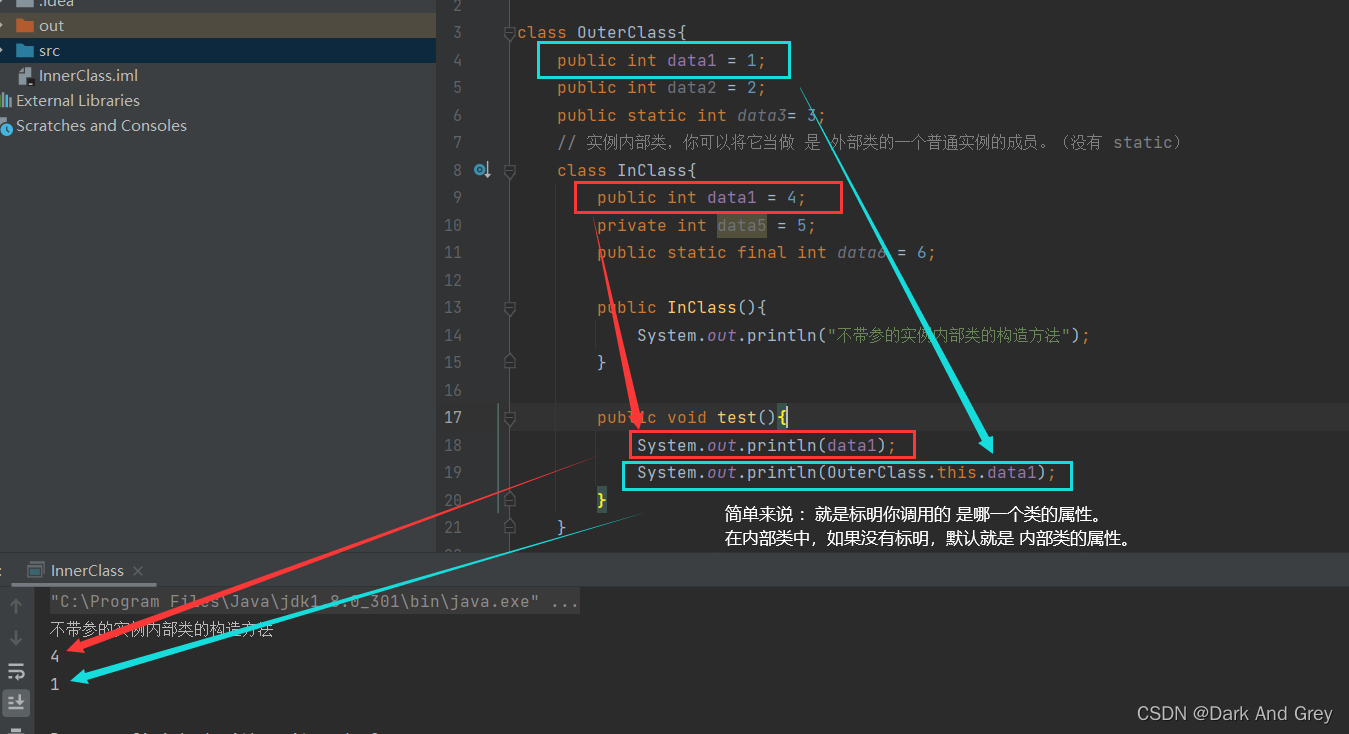
Task: Click the out folder icon
Action: pos(25,26)
